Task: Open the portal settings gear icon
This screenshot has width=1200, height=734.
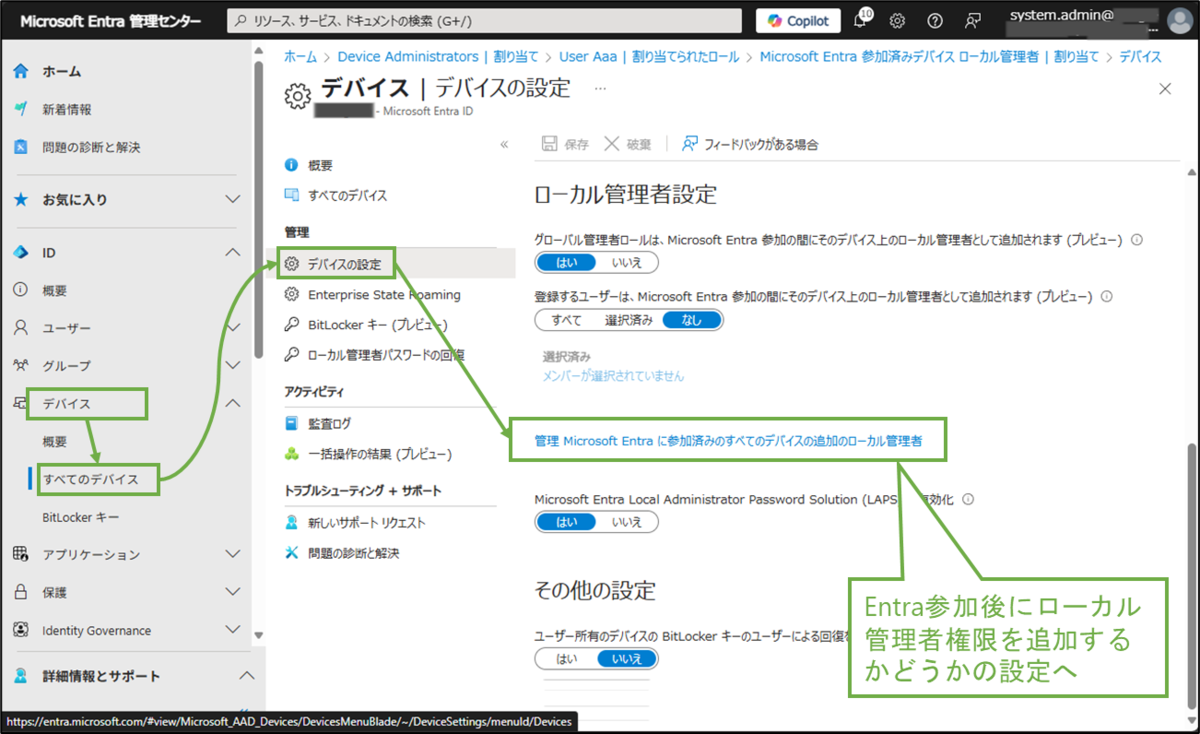Action: [x=898, y=20]
